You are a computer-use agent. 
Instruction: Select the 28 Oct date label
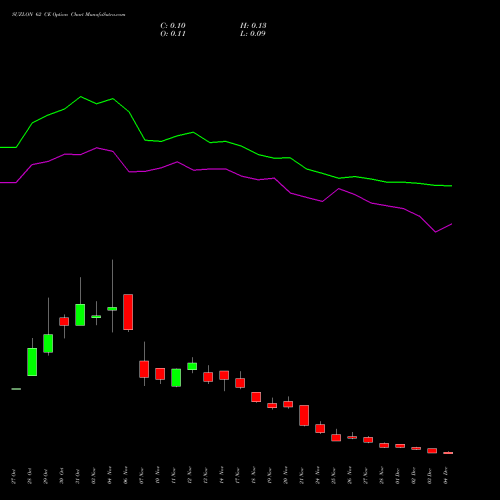pos(30,476)
